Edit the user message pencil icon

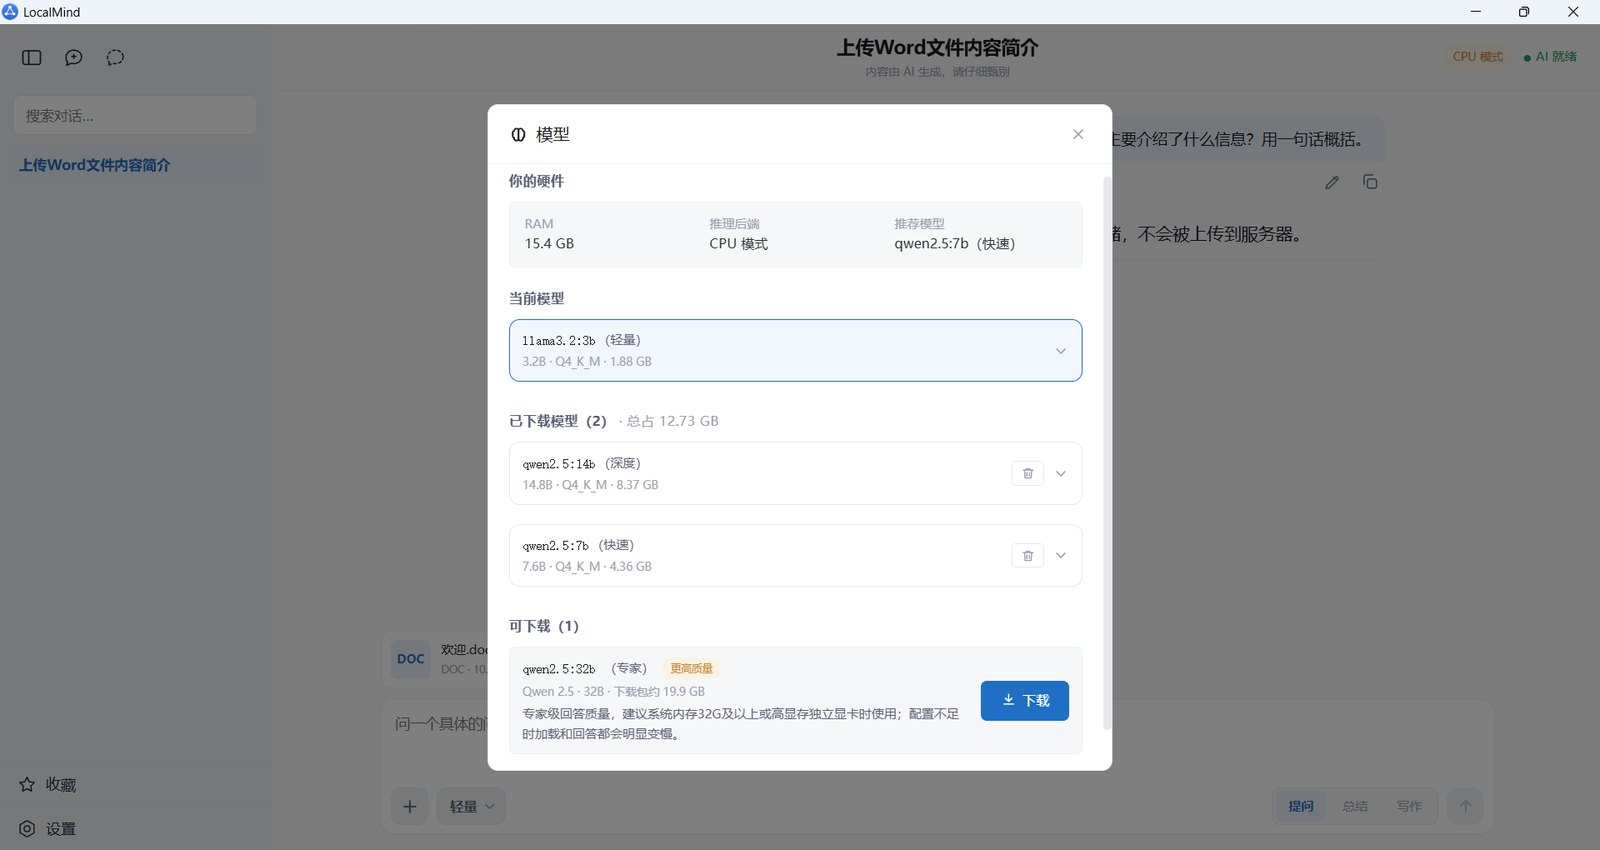pyautogui.click(x=1332, y=182)
